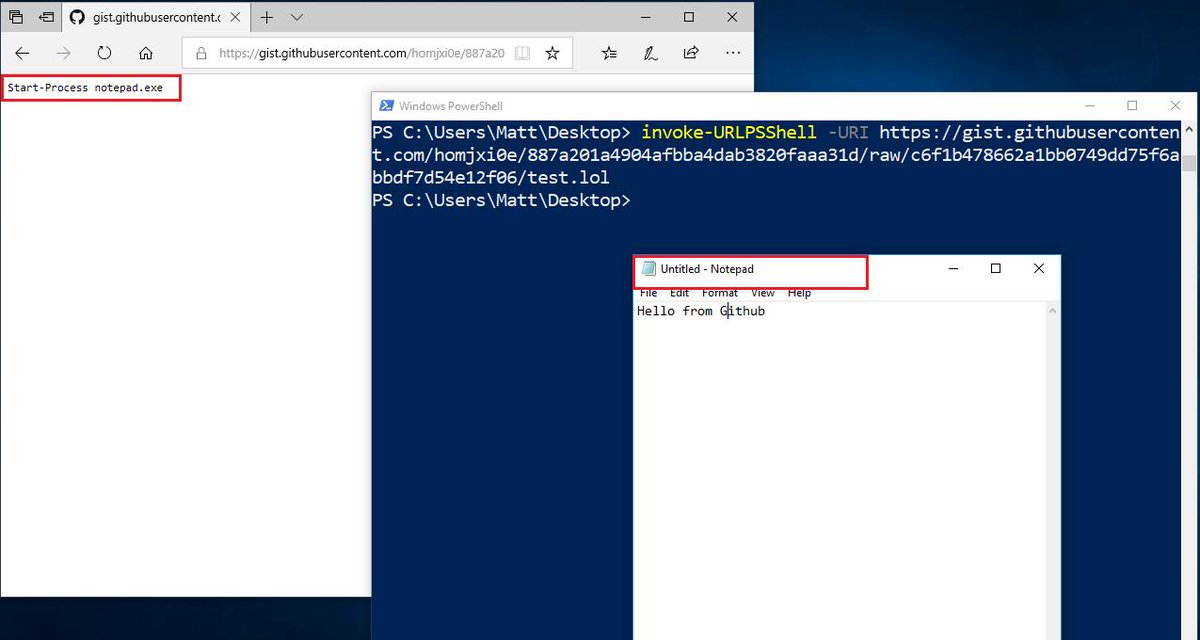This screenshot has width=1200, height=640.
Task: Click the Hello from Github text in Notepad
Action: click(x=701, y=311)
